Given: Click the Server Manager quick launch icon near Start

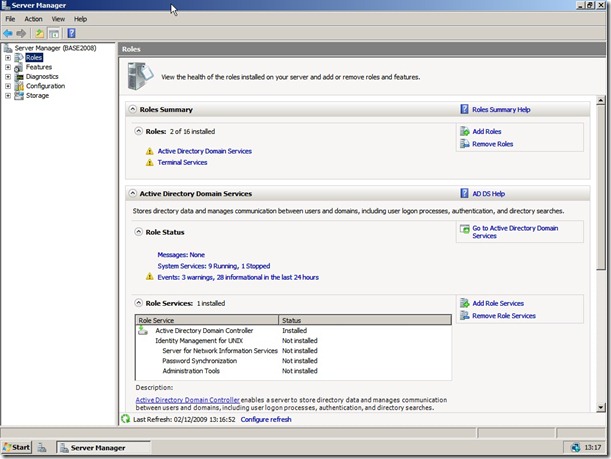Looking at the screenshot, I should click(42, 448).
